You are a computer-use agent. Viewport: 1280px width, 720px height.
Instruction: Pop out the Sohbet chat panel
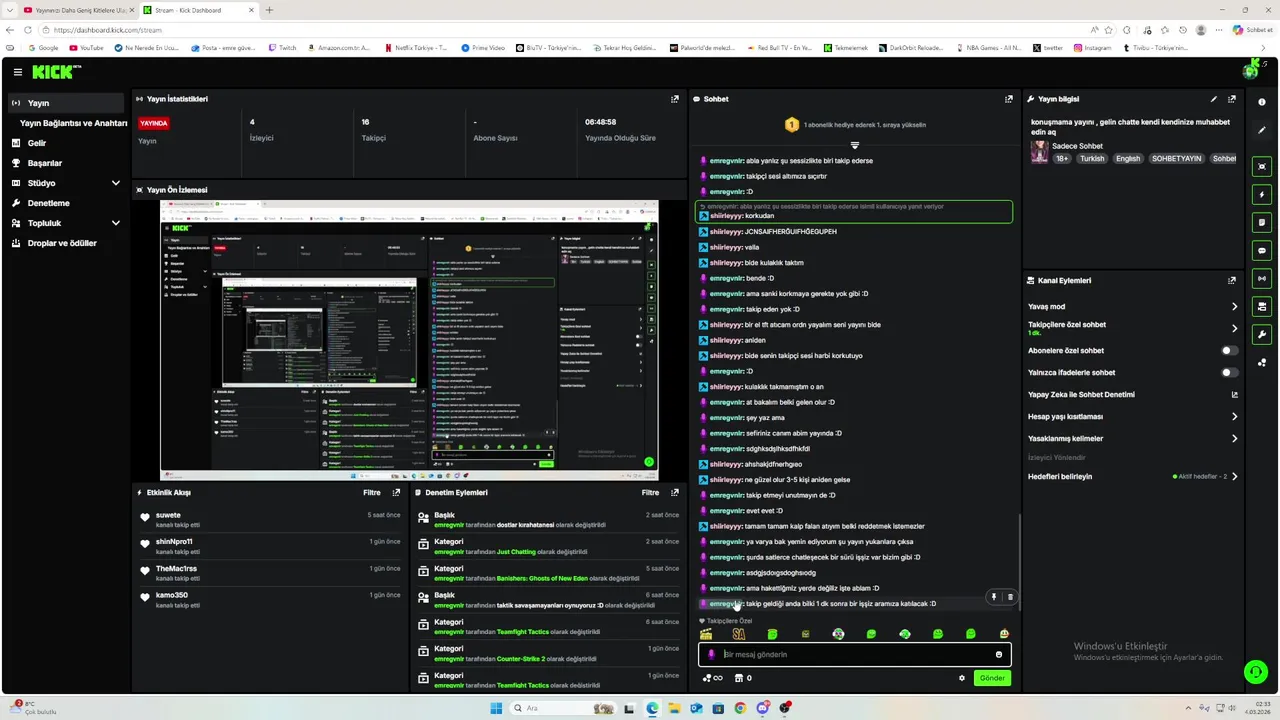(1008, 99)
